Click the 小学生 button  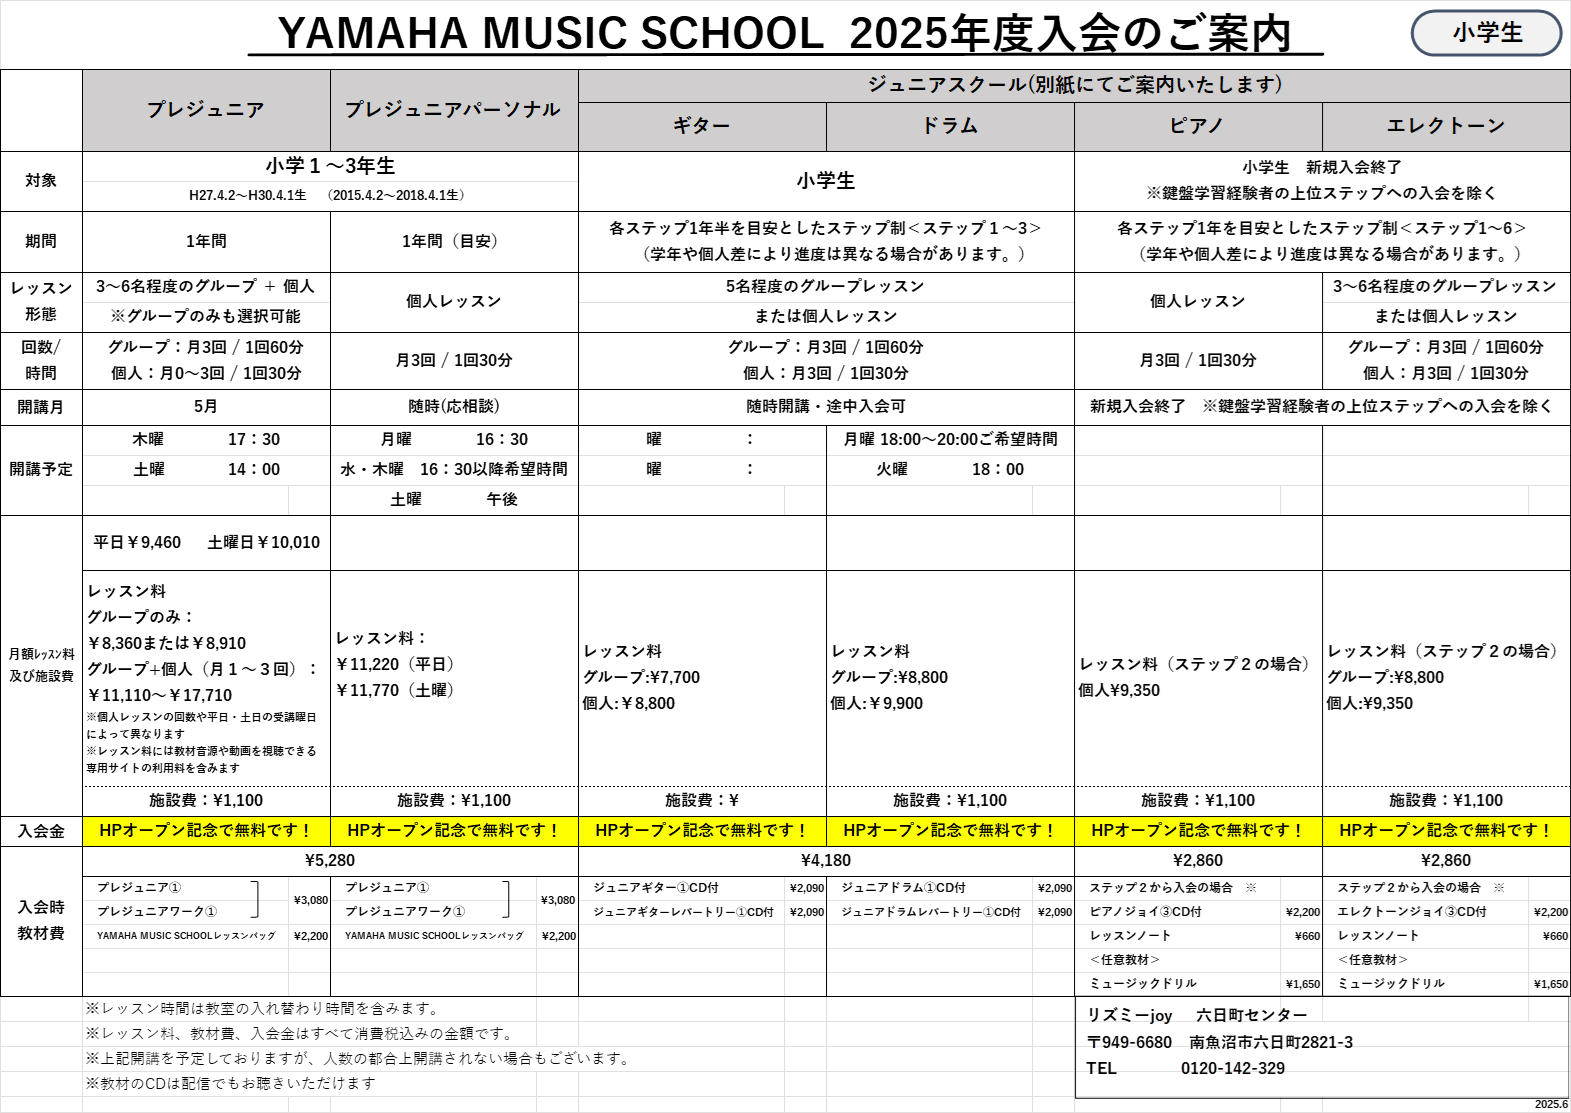pos(1486,33)
